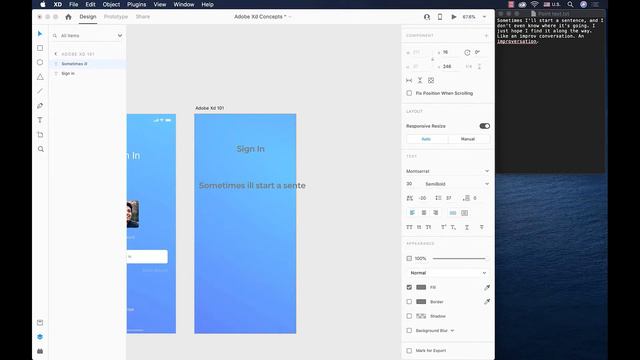Open the Plugins panel icon
Viewport: 640px width, 360px height.
(x=40, y=351)
